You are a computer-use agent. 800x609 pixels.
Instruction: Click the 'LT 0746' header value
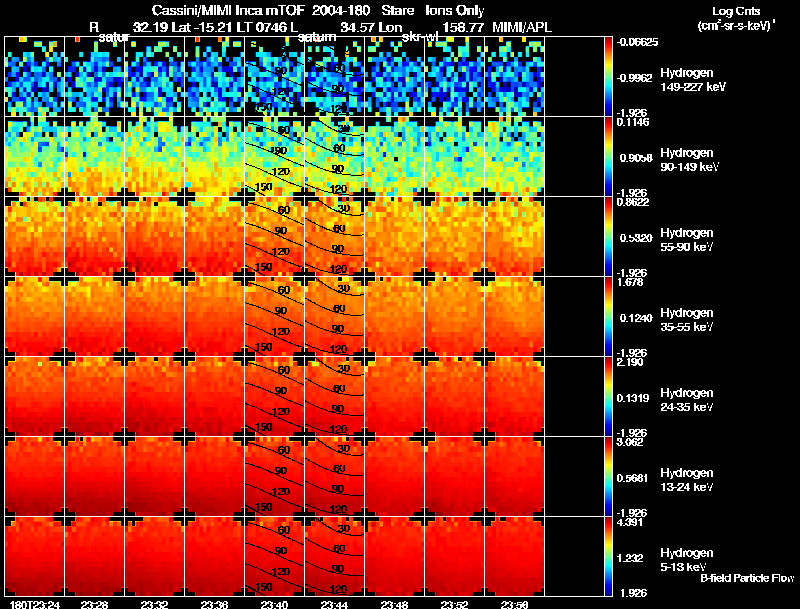click(261, 27)
